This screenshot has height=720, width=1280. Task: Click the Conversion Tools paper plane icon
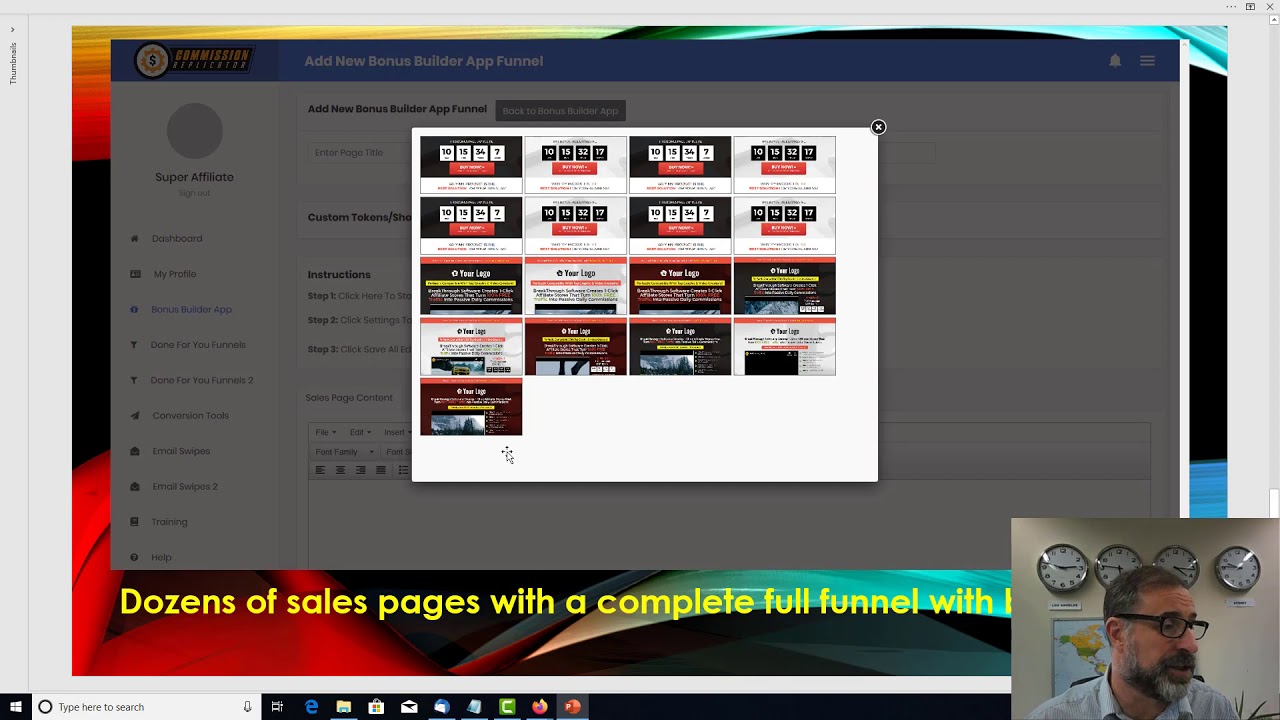coord(134,416)
